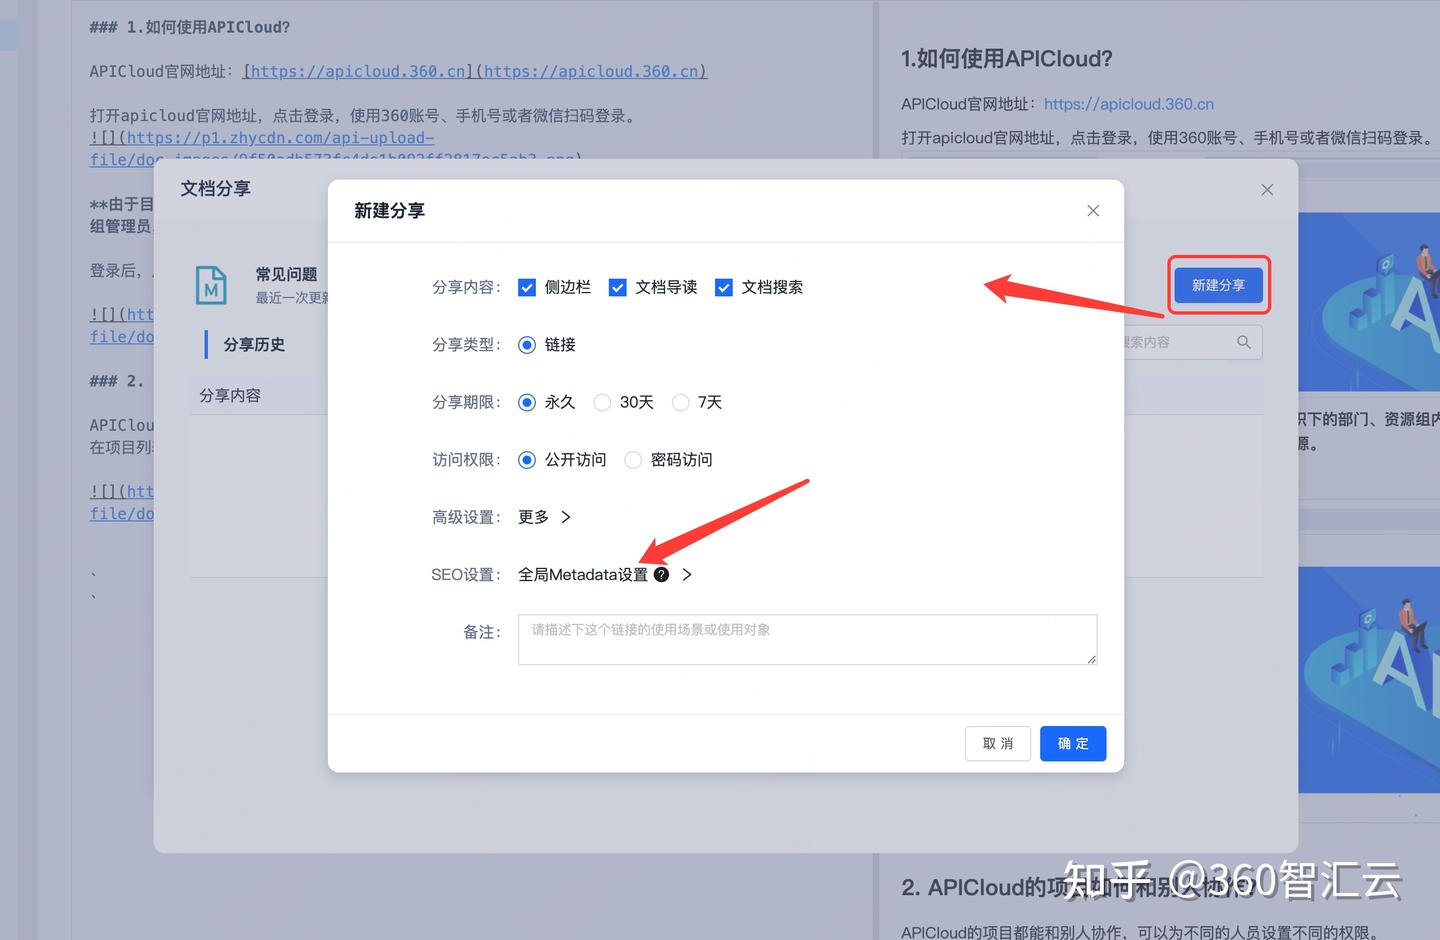Choose 密码访问 access permission

[633, 460]
